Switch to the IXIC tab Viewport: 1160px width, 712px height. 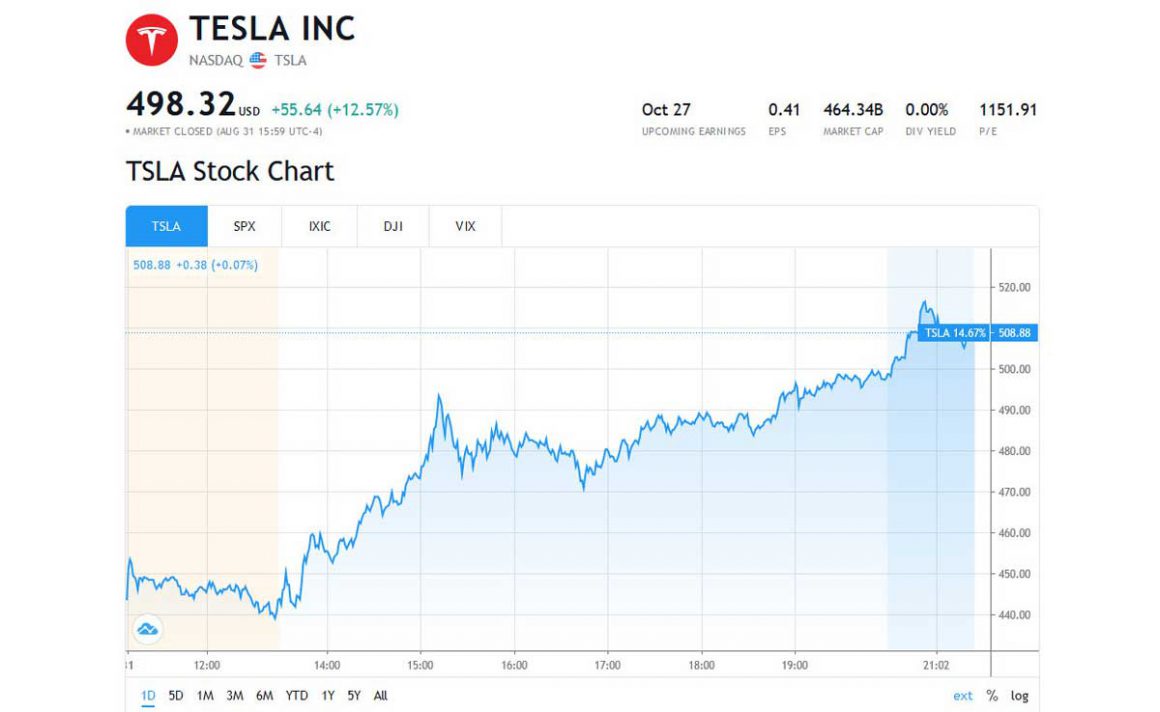tap(318, 226)
